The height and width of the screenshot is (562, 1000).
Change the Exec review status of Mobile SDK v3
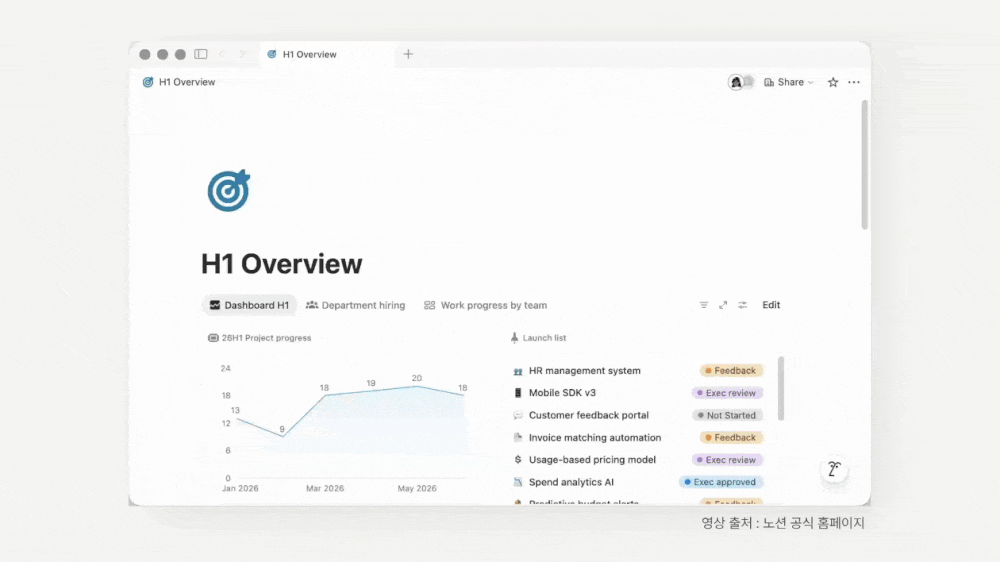(x=727, y=393)
